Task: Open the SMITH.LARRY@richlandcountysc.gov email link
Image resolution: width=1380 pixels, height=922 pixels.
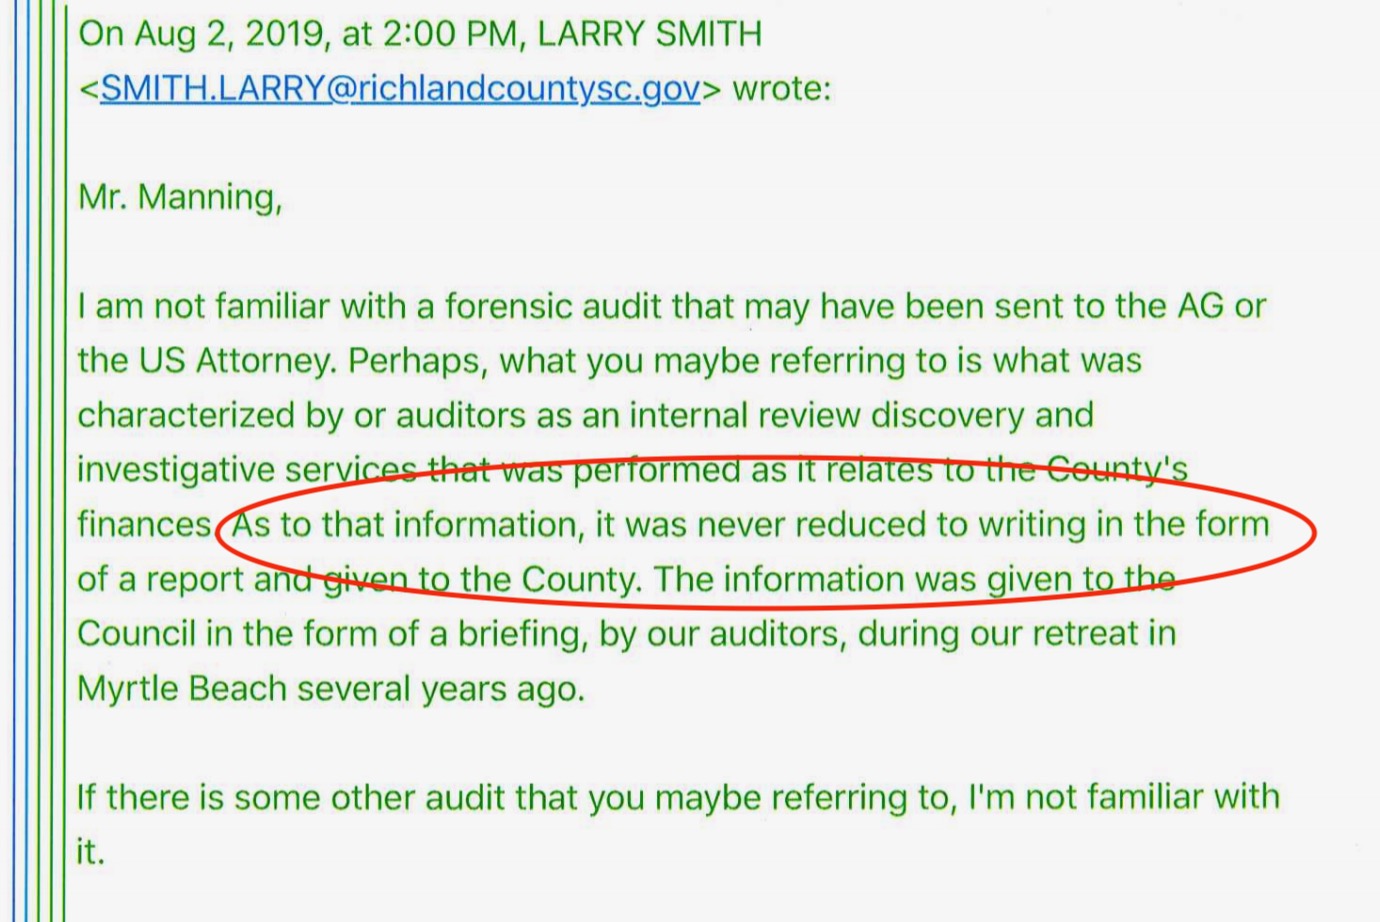Action: click(x=400, y=89)
